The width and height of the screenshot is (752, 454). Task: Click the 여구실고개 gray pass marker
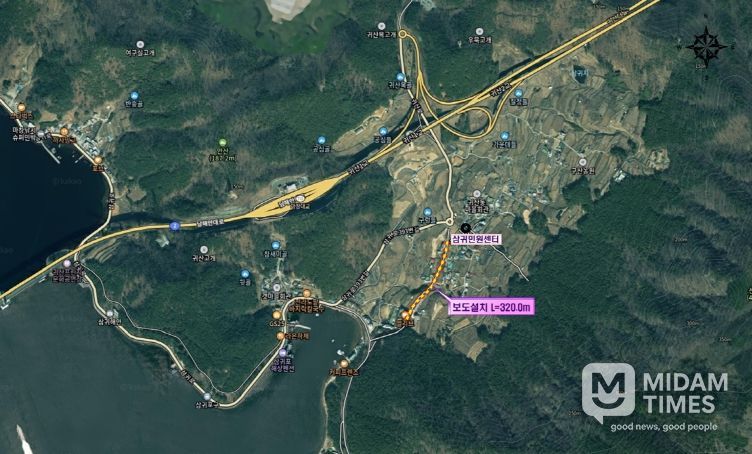[140, 44]
